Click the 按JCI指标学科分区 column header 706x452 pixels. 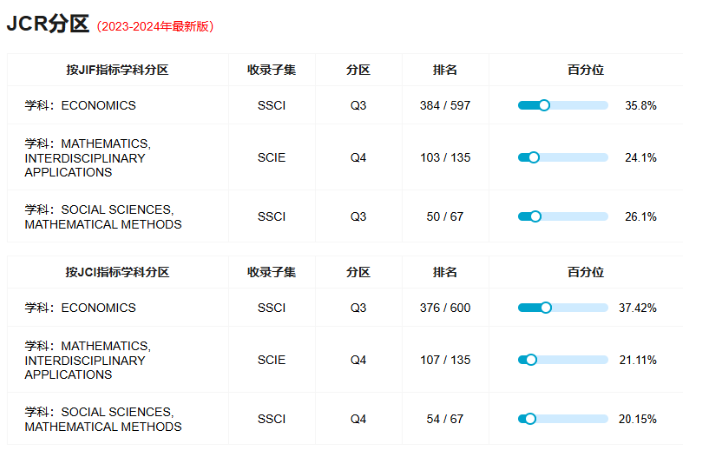click(x=118, y=272)
